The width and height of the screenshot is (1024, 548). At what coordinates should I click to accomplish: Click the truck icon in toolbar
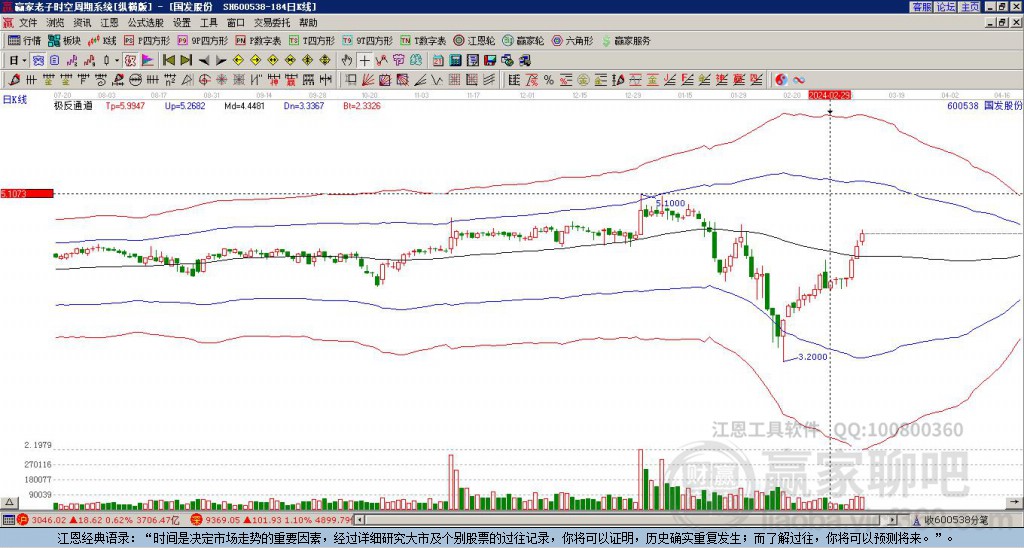(524, 61)
